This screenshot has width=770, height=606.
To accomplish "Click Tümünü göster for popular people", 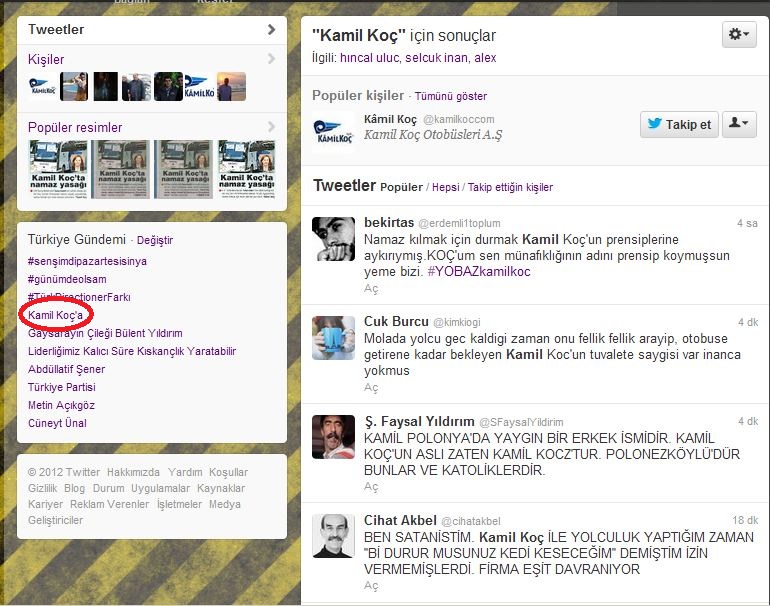I will [451, 96].
